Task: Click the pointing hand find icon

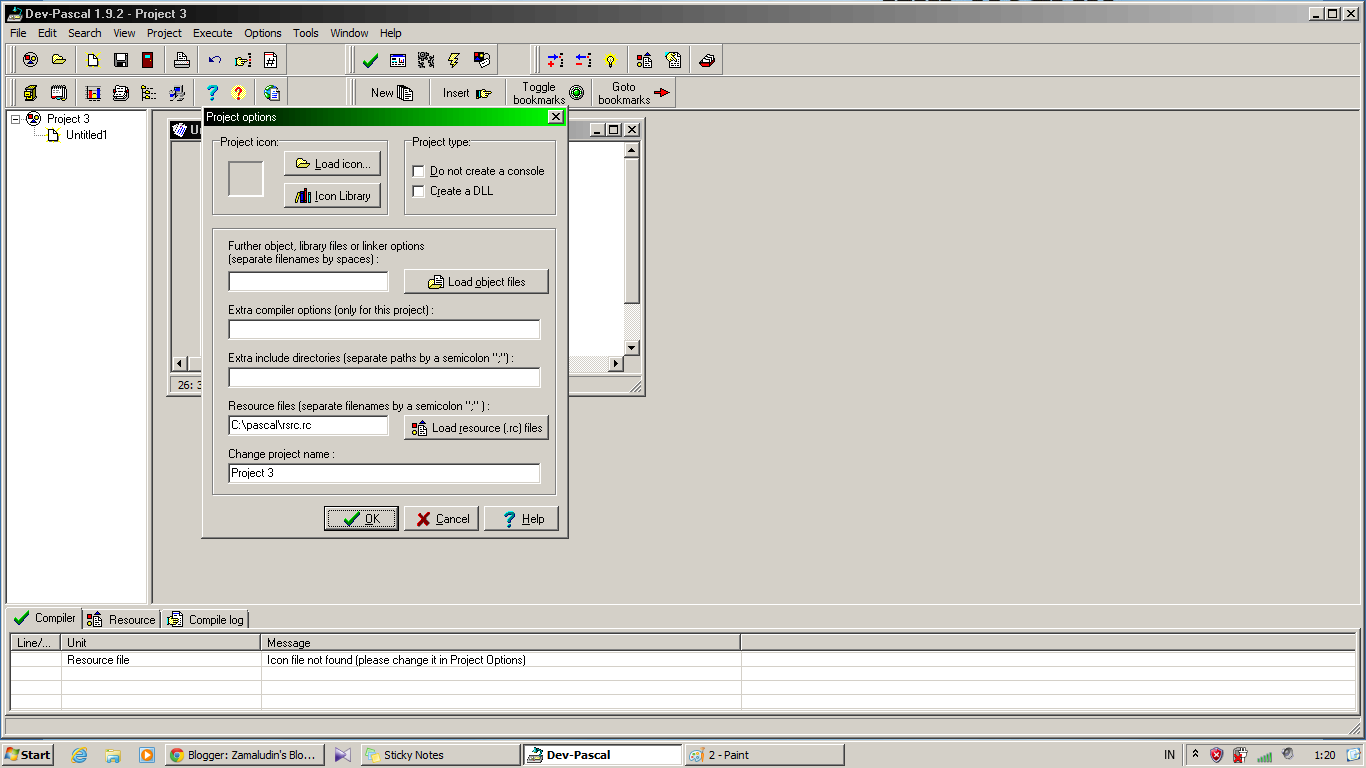Action: pyautogui.click(x=243, y=60)
